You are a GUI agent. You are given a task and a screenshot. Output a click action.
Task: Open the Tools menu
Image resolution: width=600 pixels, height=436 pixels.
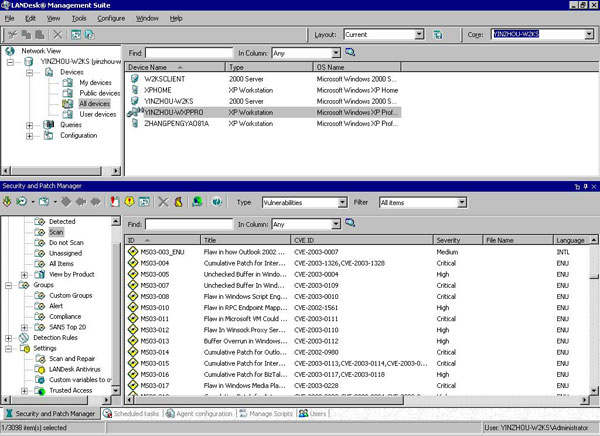pyautogui.click(x=79, y=18)
